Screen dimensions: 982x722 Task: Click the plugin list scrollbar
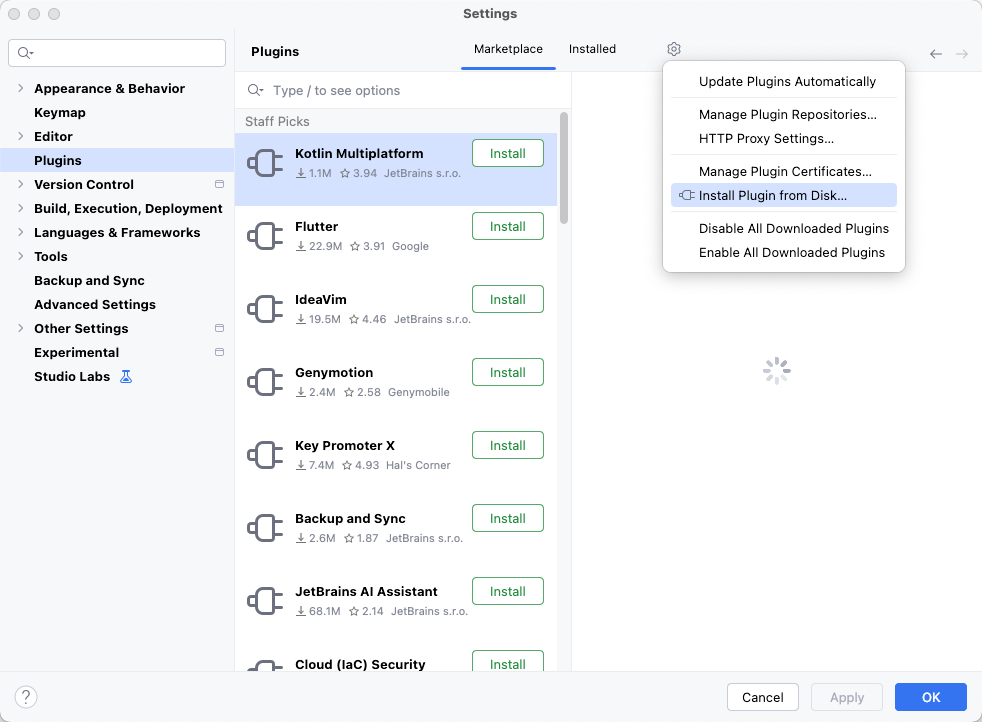564,168
